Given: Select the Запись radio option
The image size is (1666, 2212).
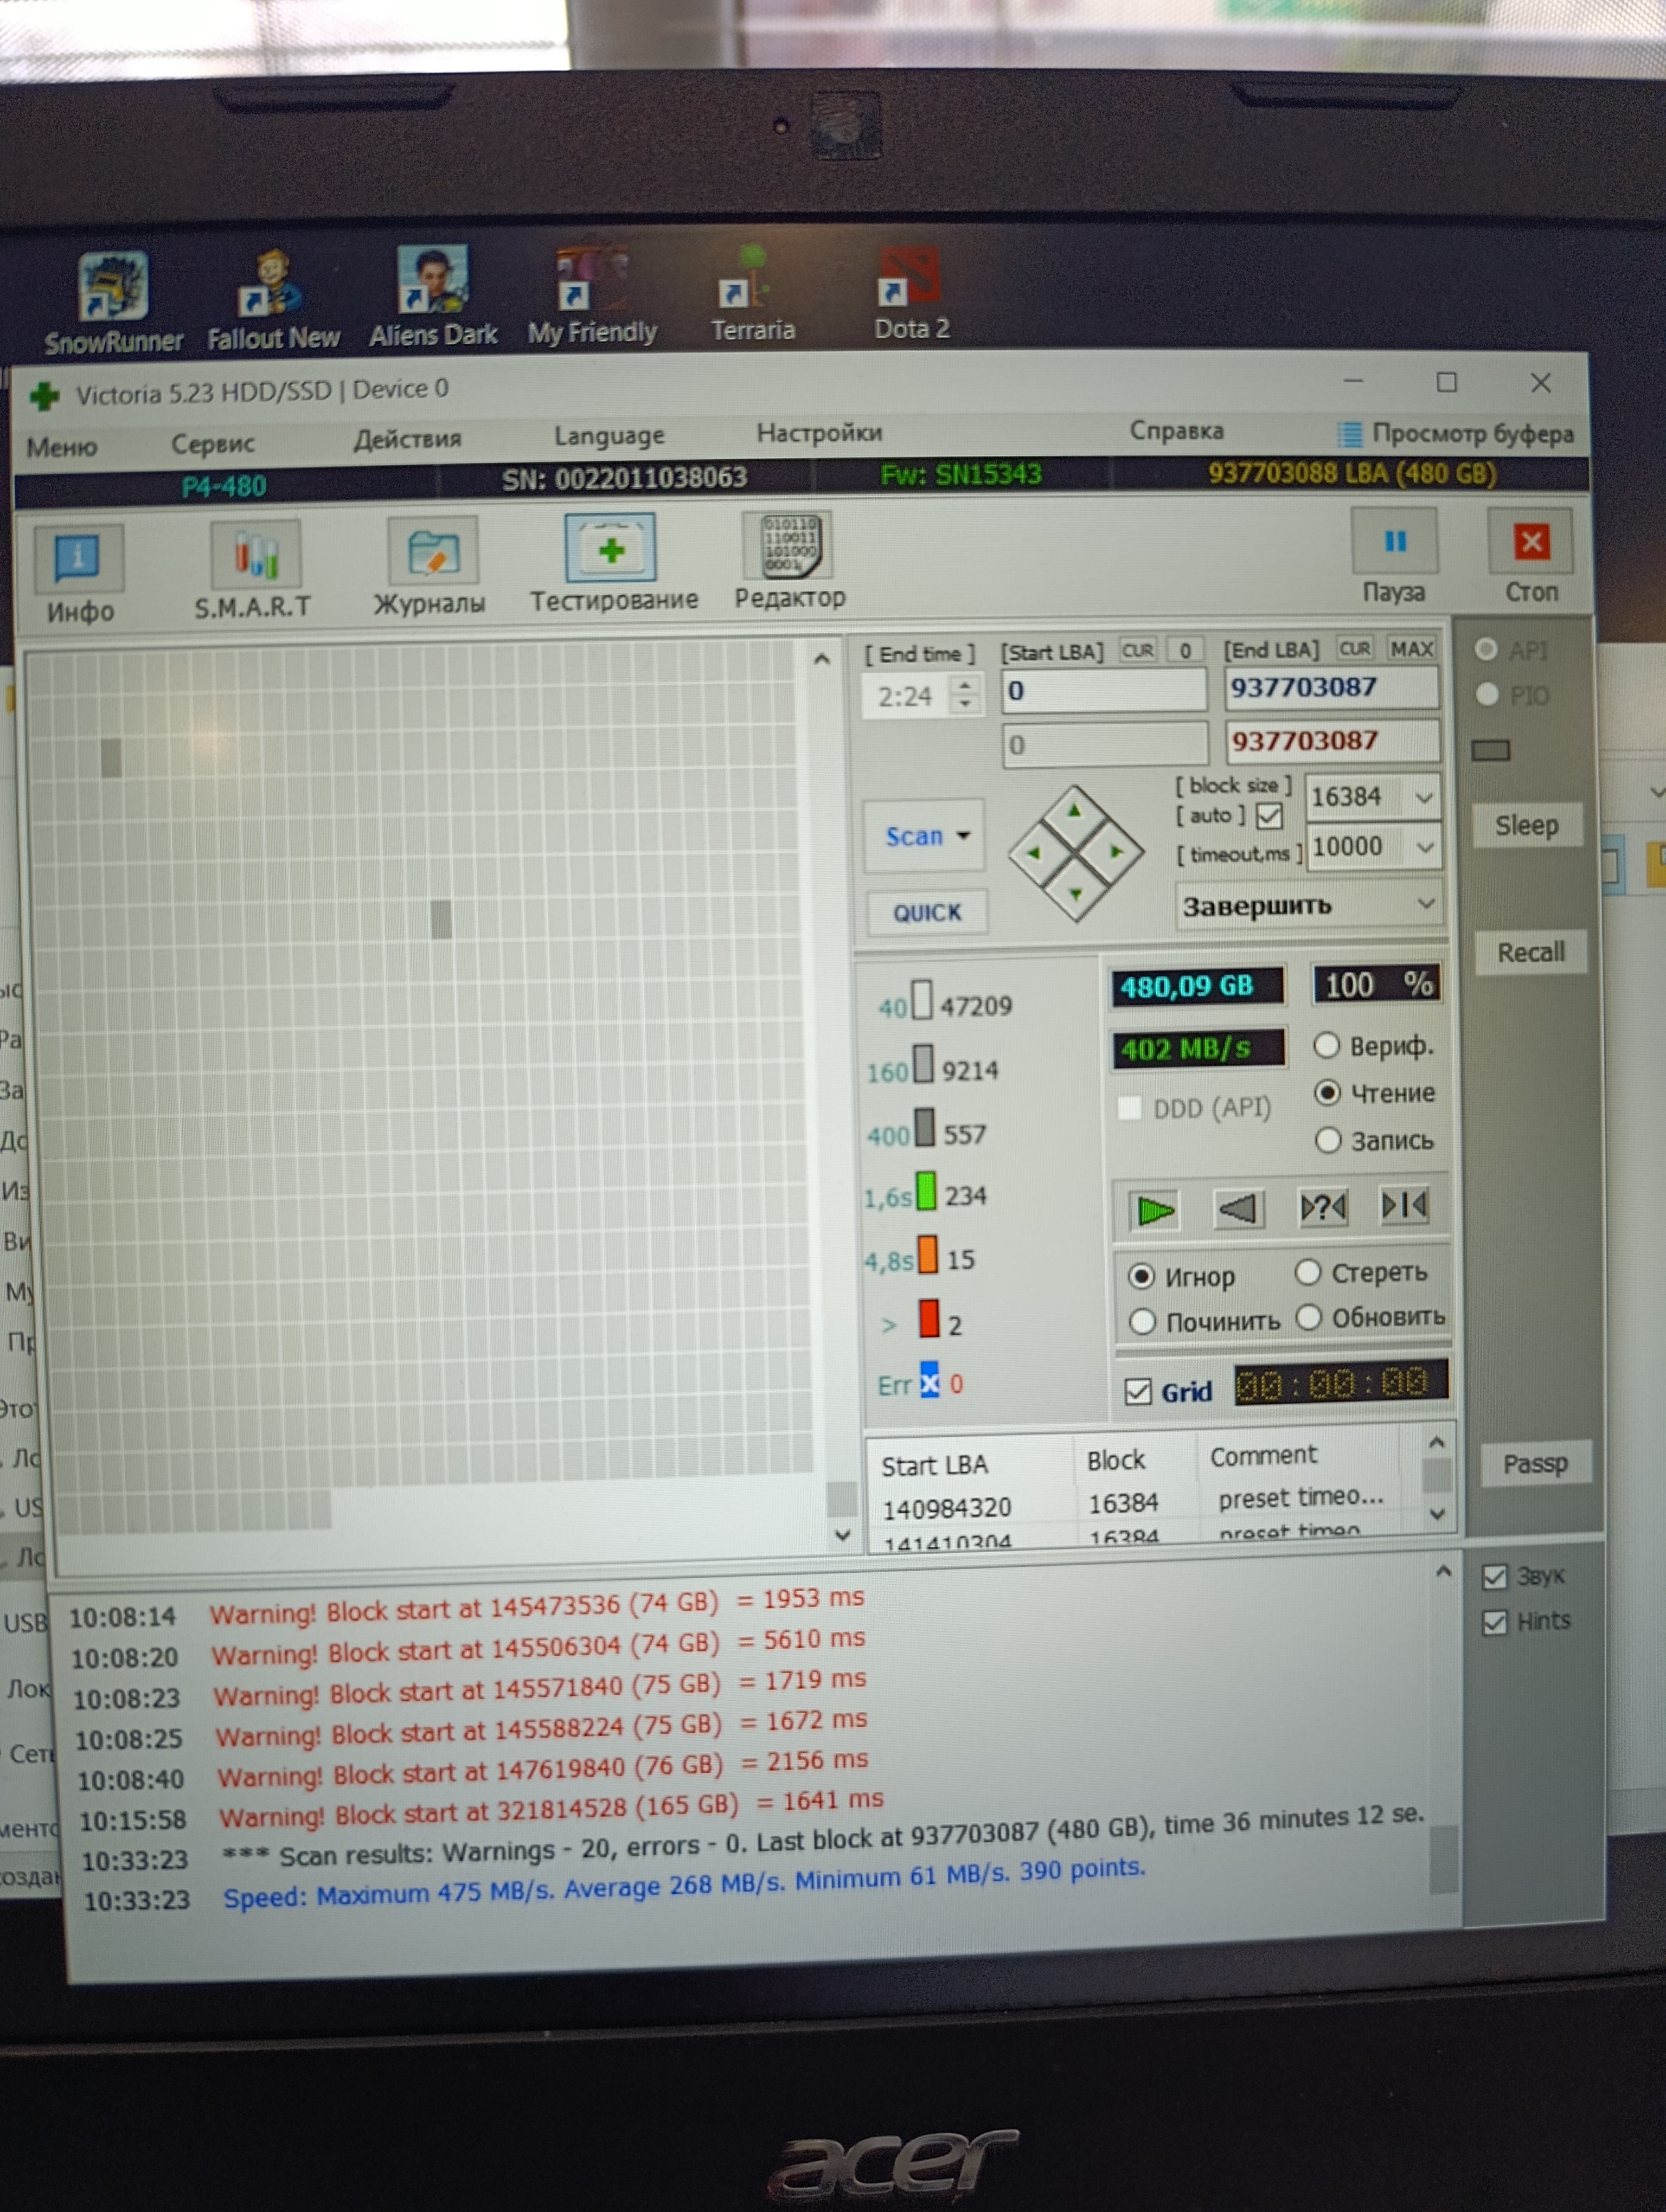Looking at the screenshot, I should [x=1327, y=1140].
